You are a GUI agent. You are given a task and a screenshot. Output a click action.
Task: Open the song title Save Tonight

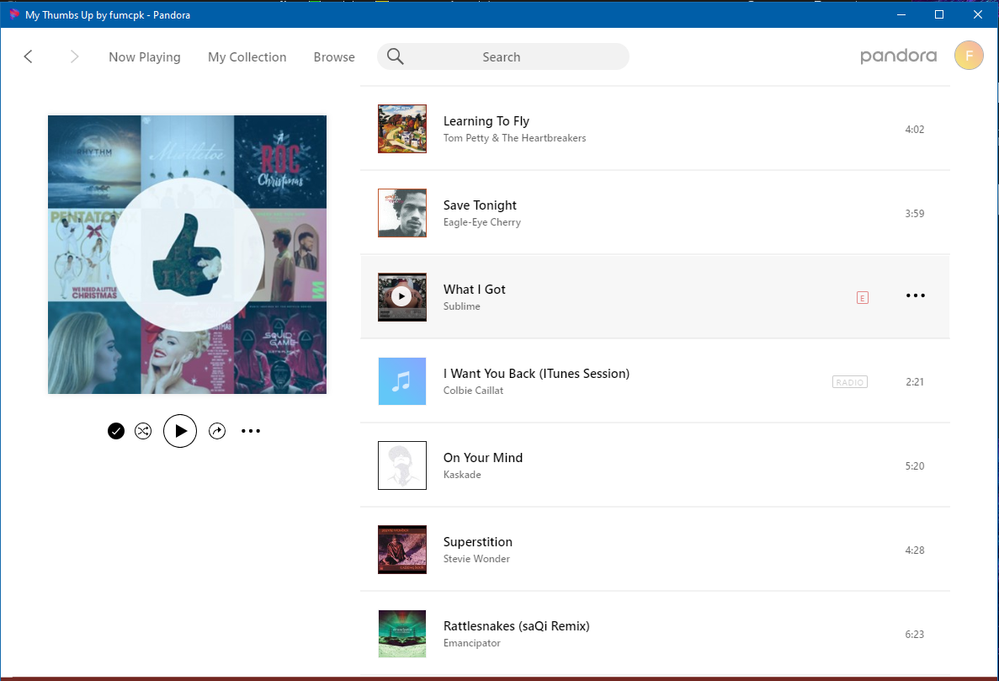480,205
